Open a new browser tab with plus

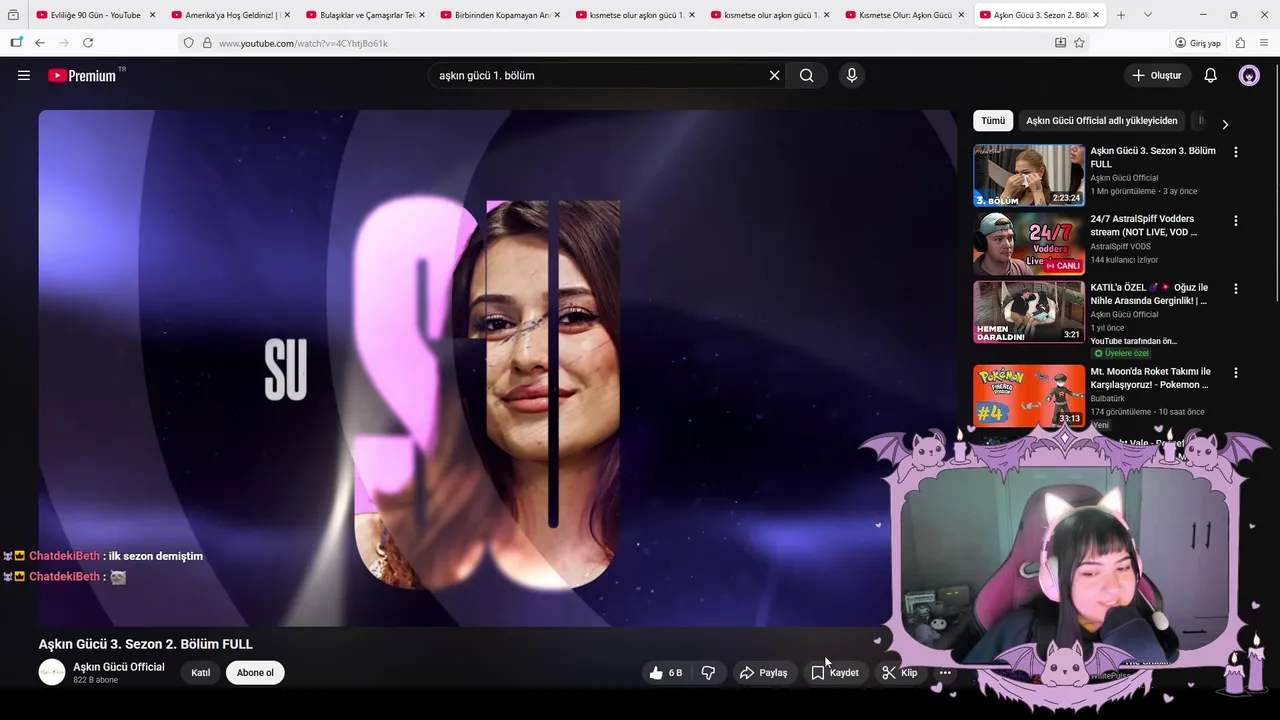[x=1121, y=15]
